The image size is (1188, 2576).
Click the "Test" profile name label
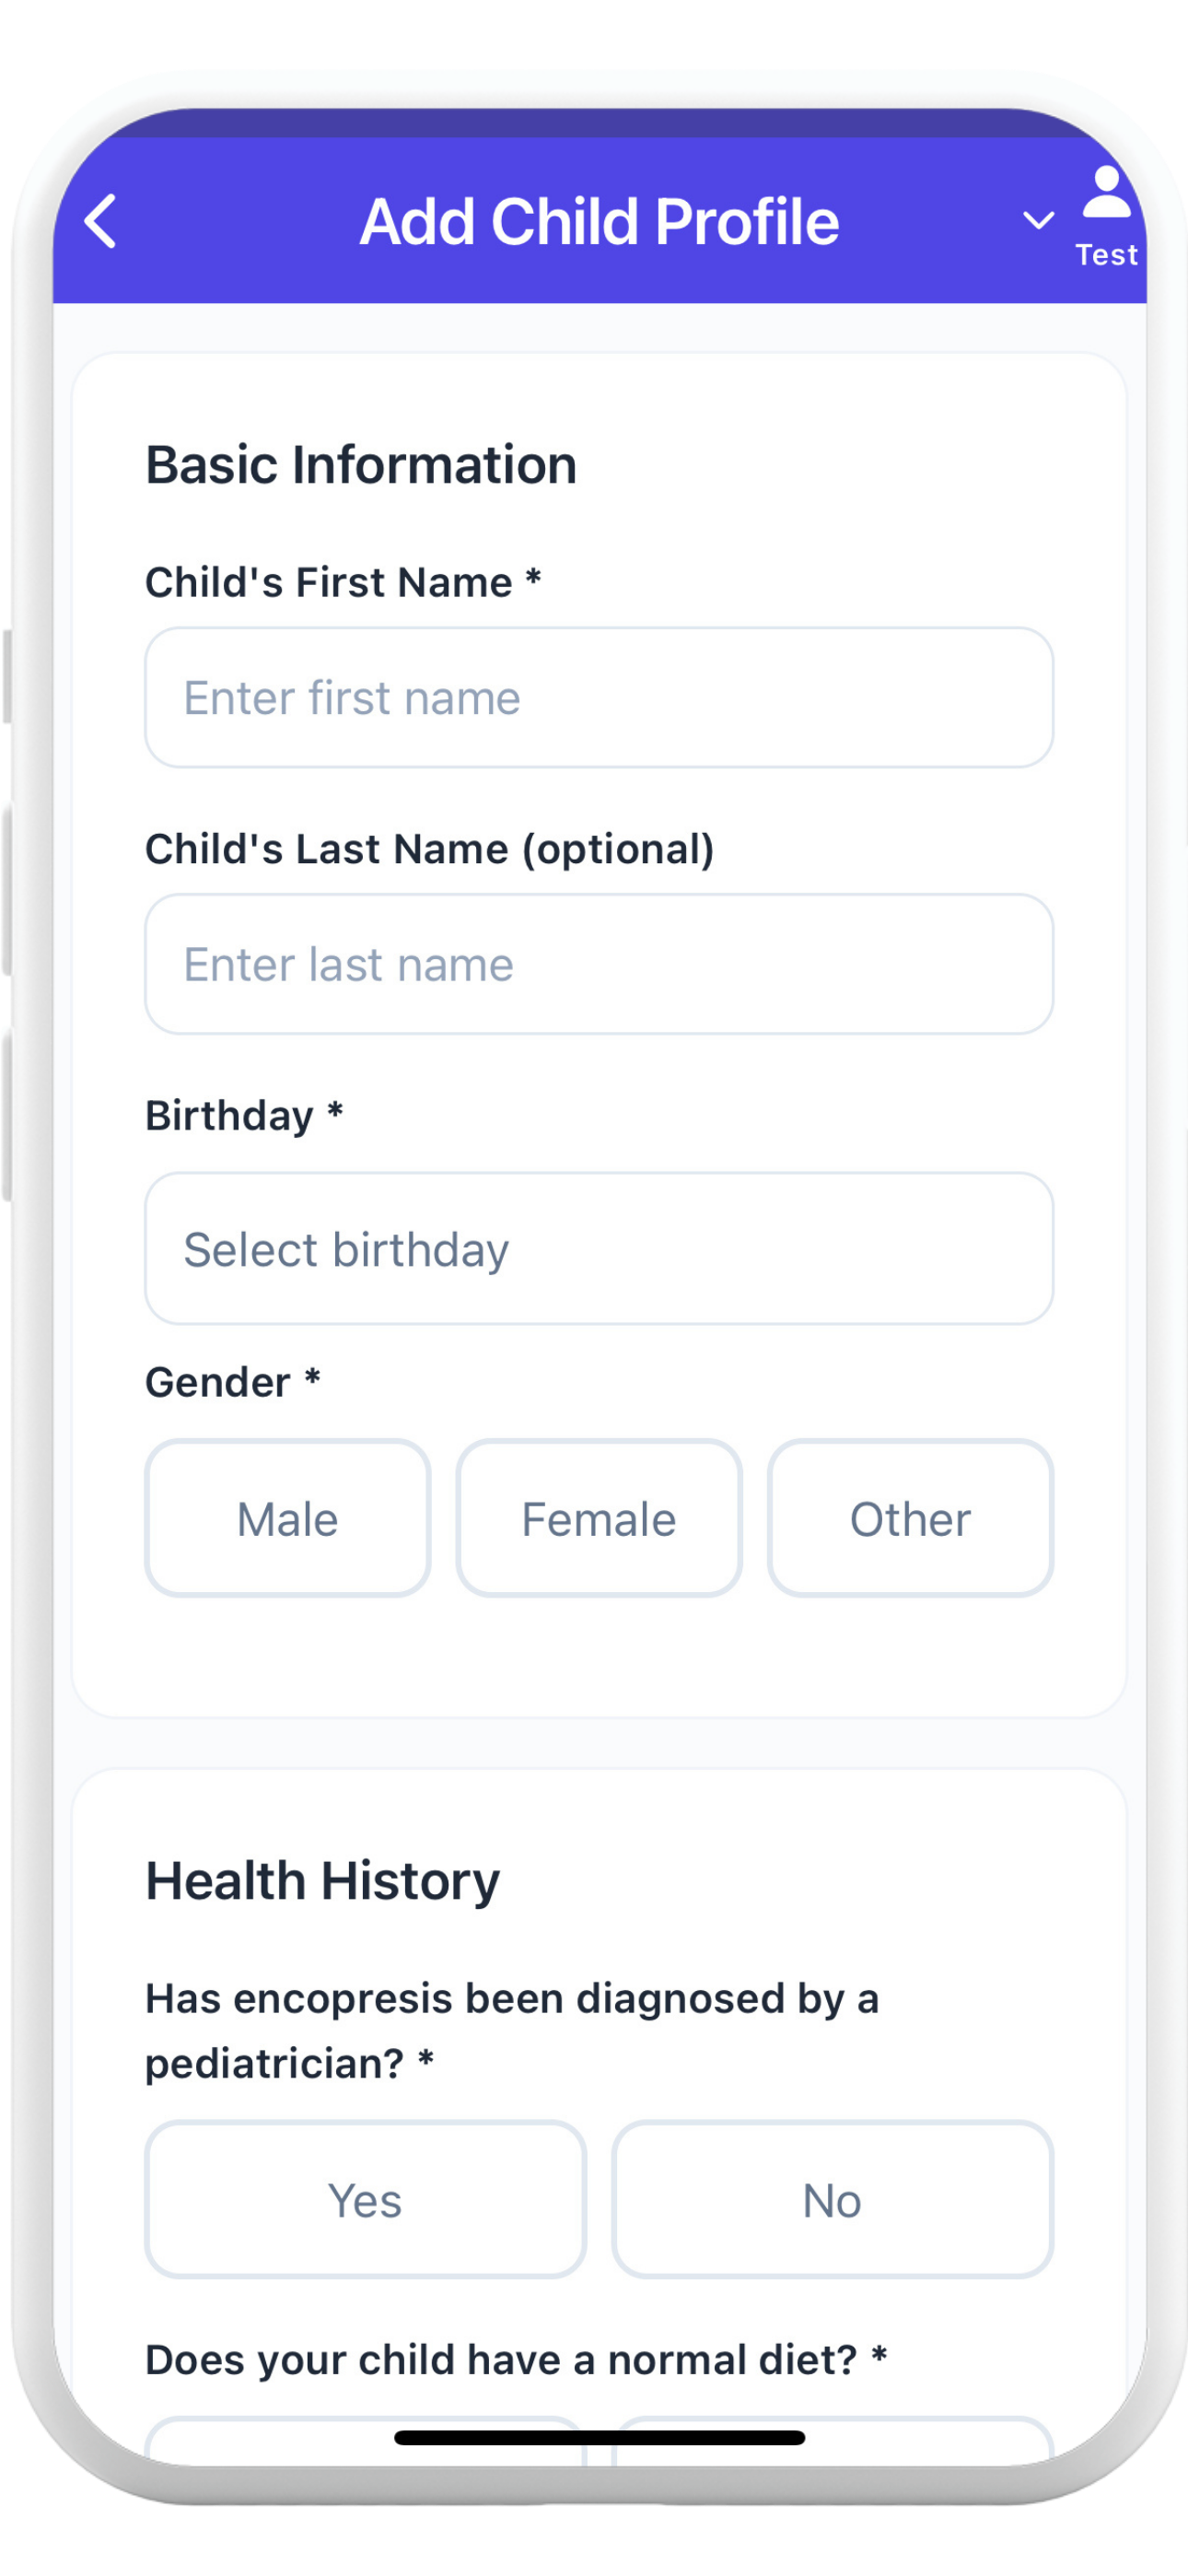[x=1106, y=255]
